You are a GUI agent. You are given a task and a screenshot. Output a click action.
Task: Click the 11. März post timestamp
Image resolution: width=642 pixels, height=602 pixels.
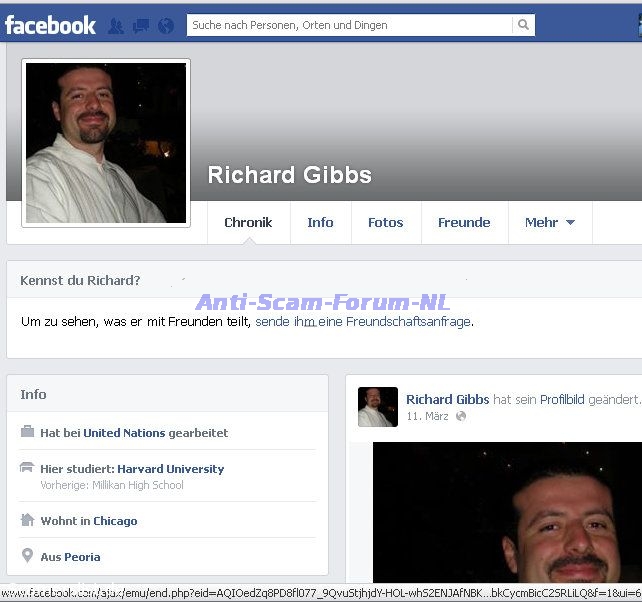tap(427, 416)
